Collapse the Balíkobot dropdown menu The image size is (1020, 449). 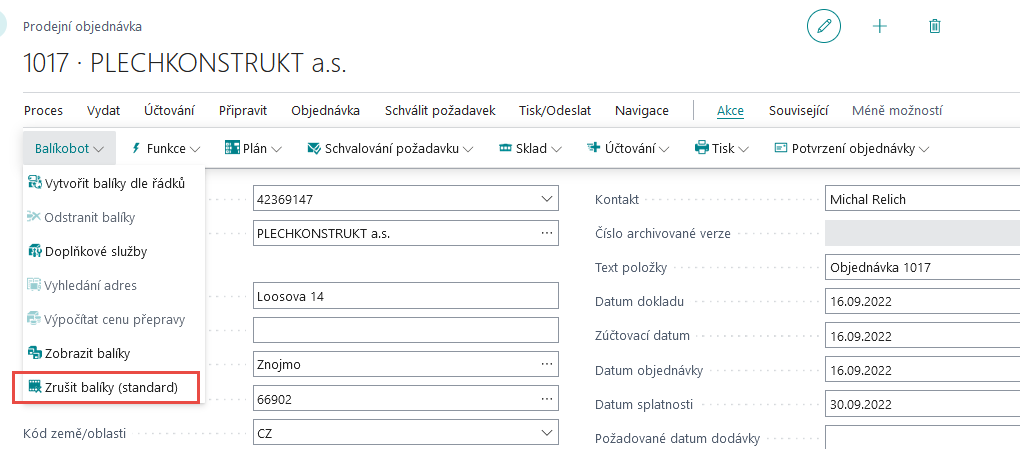(x=98, y=149)
